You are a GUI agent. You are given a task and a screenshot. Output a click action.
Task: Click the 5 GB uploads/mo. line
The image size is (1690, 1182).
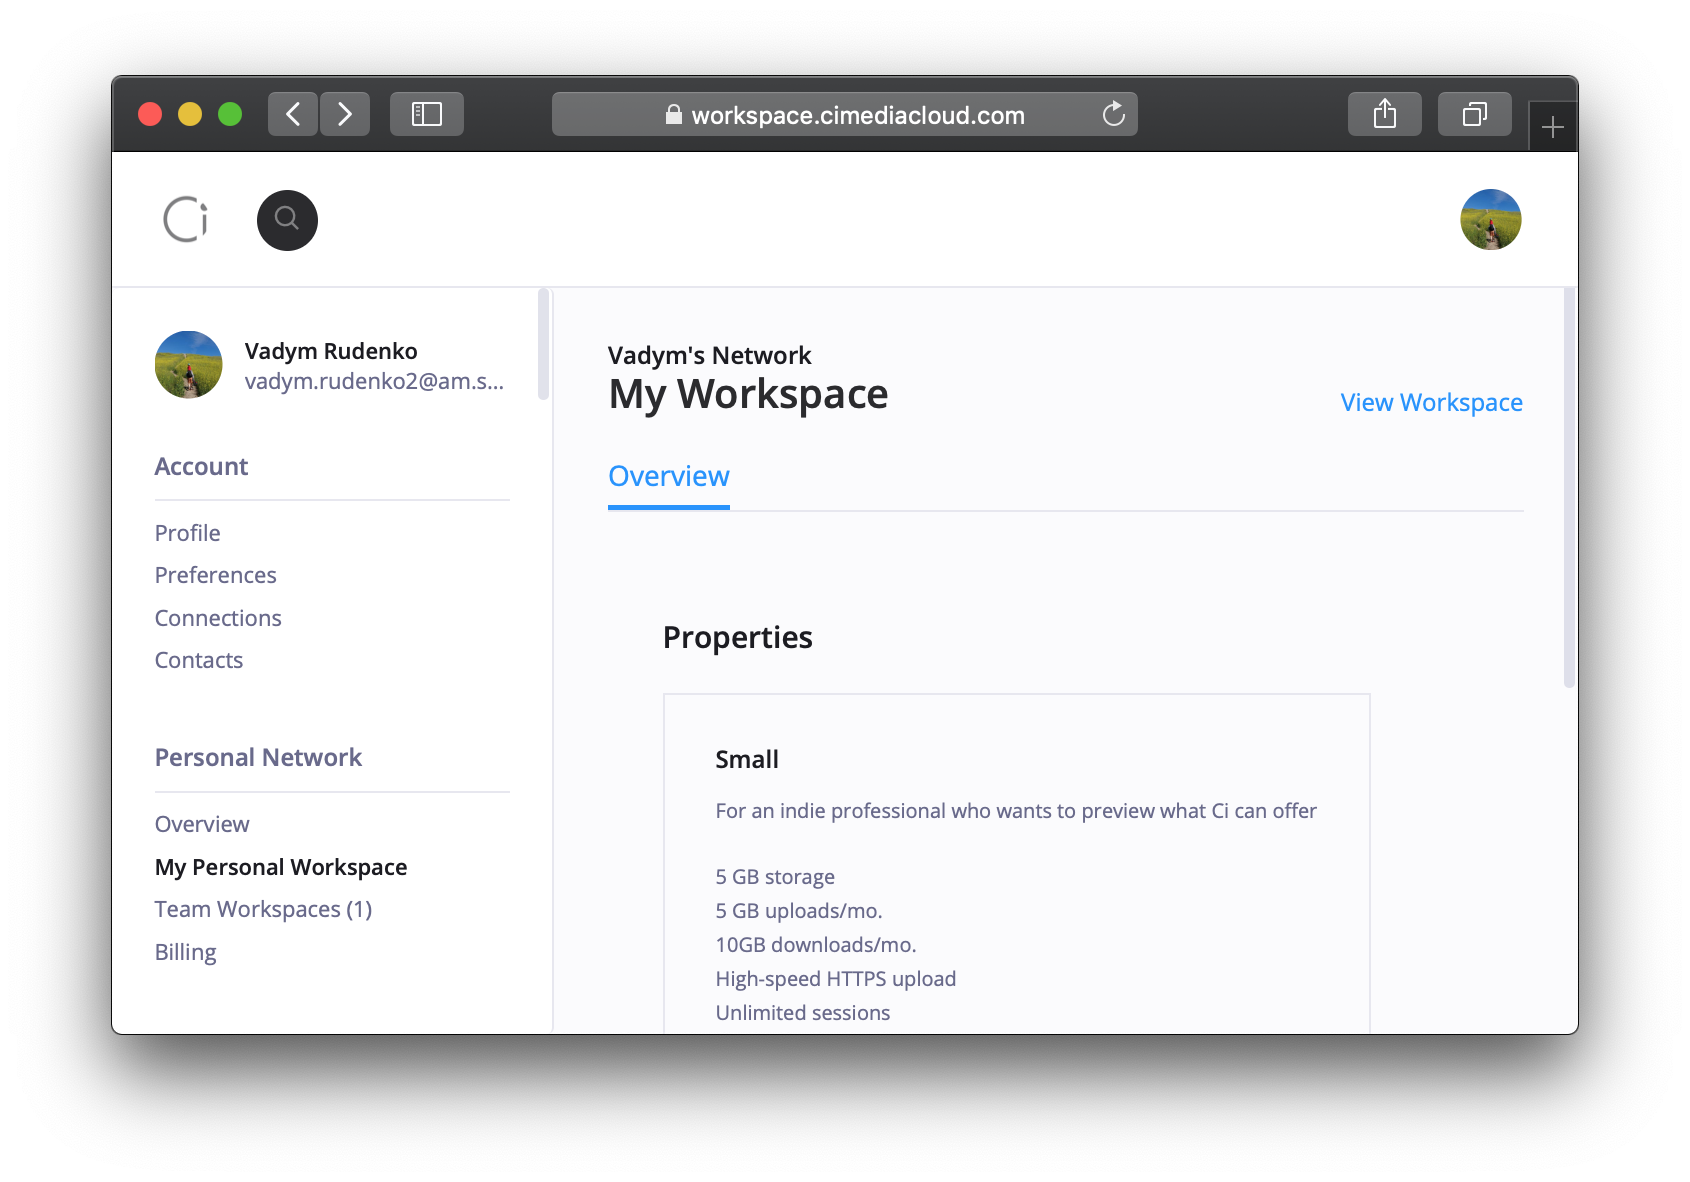point(799,911)
